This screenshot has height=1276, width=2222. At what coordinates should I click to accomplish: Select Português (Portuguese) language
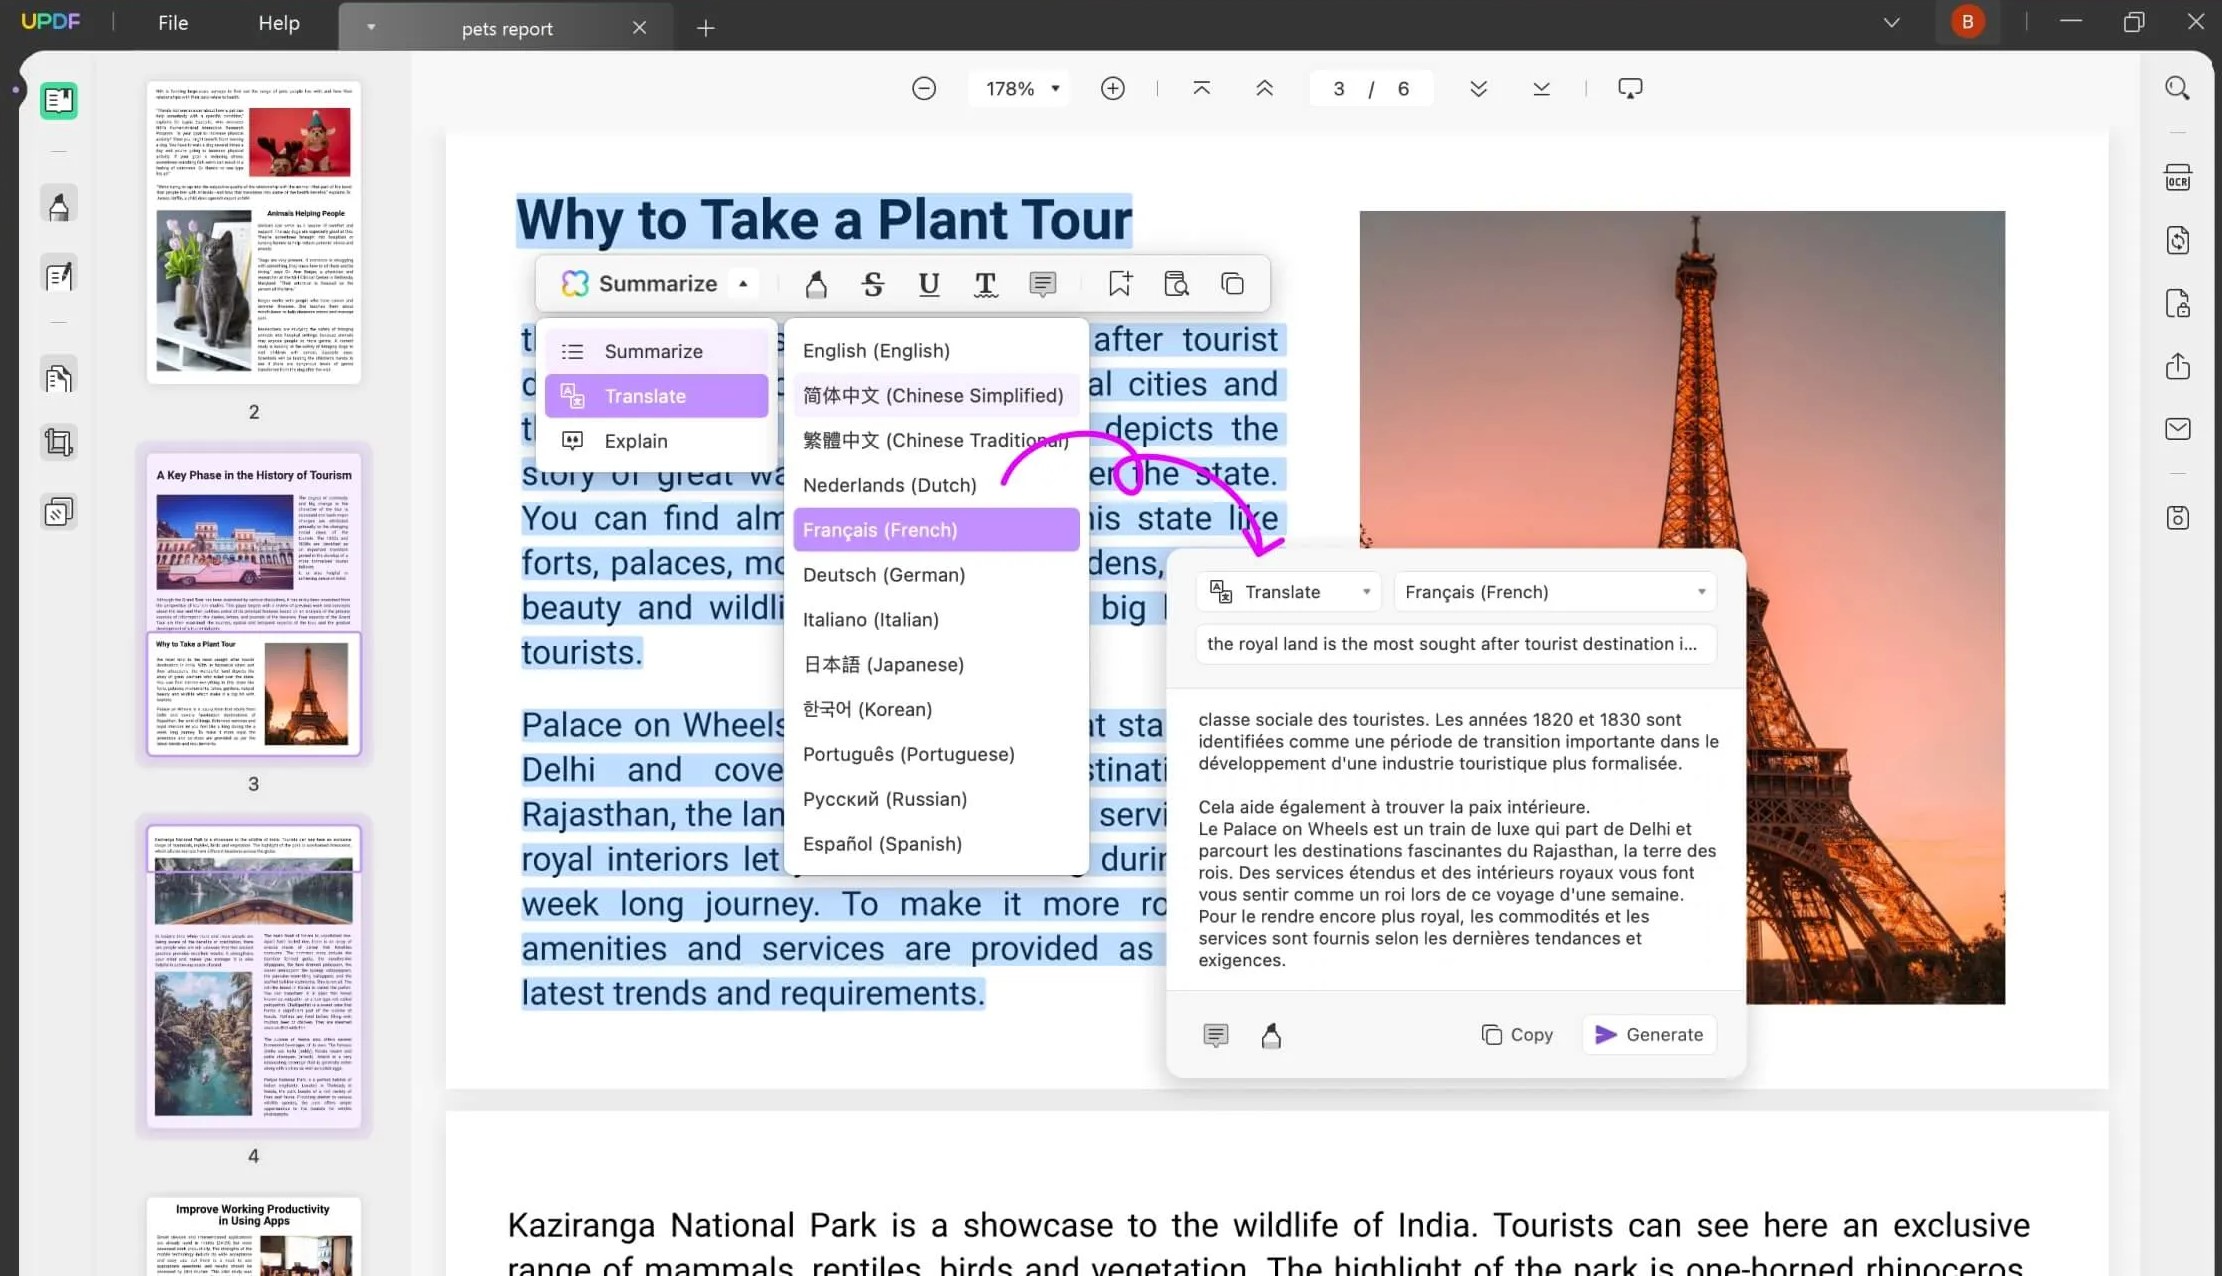936,754
